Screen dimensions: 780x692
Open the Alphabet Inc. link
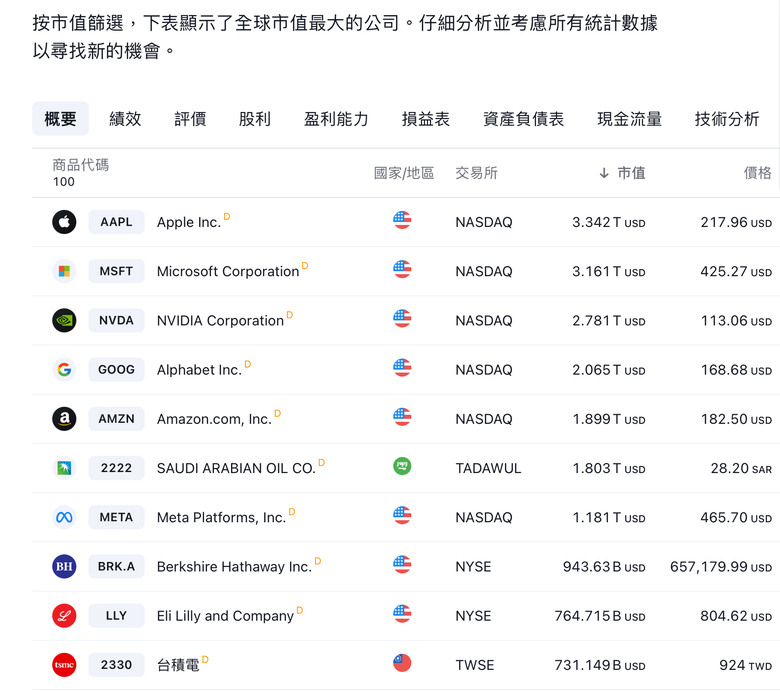pos(199,370)
